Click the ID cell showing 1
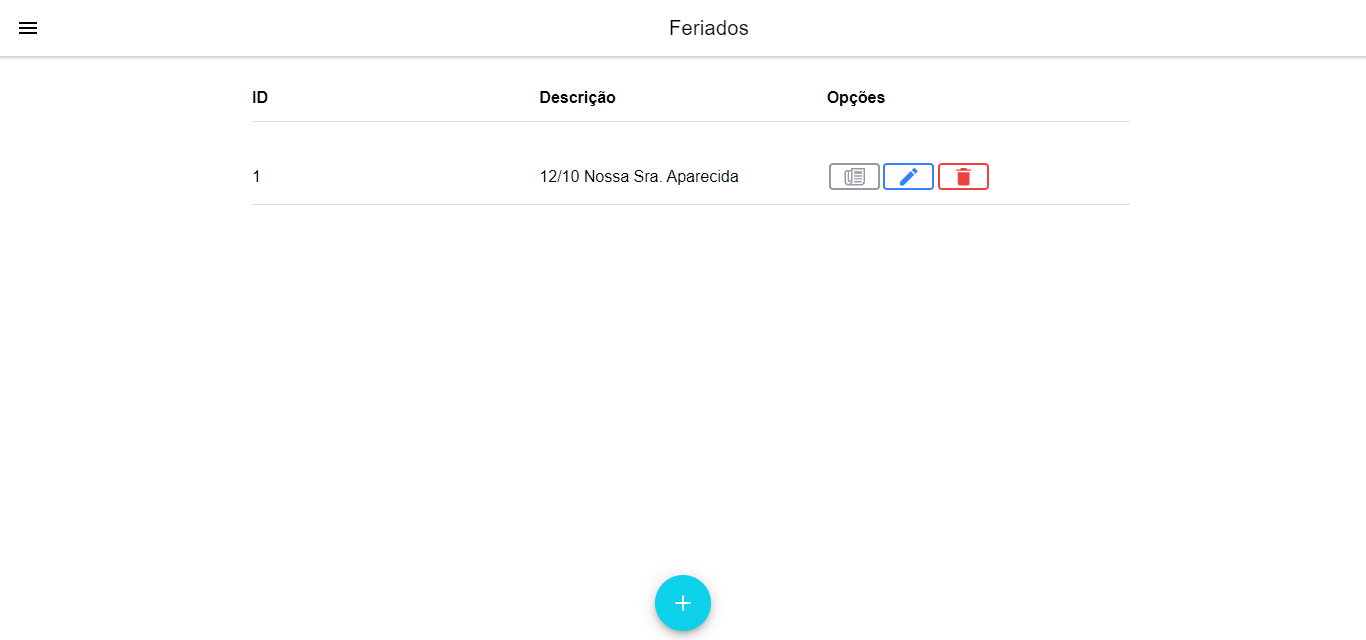Screen dimensions: 1366x640 click(256, 177)
